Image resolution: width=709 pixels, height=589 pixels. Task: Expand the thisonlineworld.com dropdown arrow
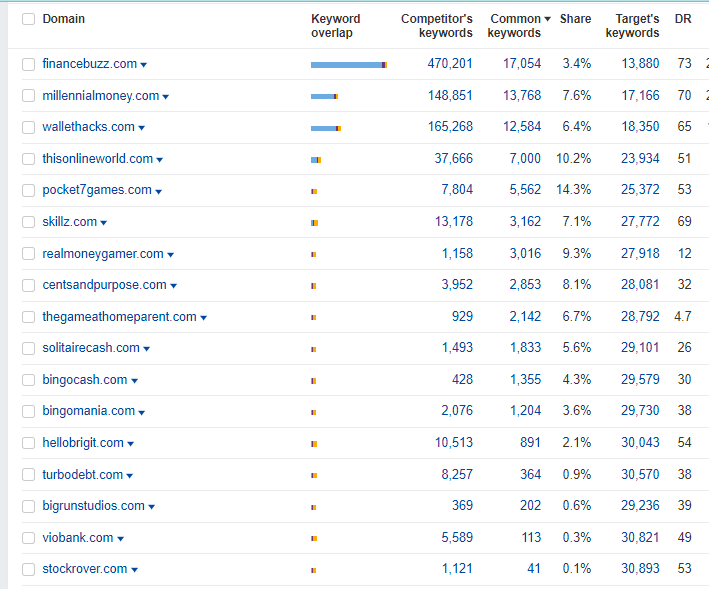(160, 160)
